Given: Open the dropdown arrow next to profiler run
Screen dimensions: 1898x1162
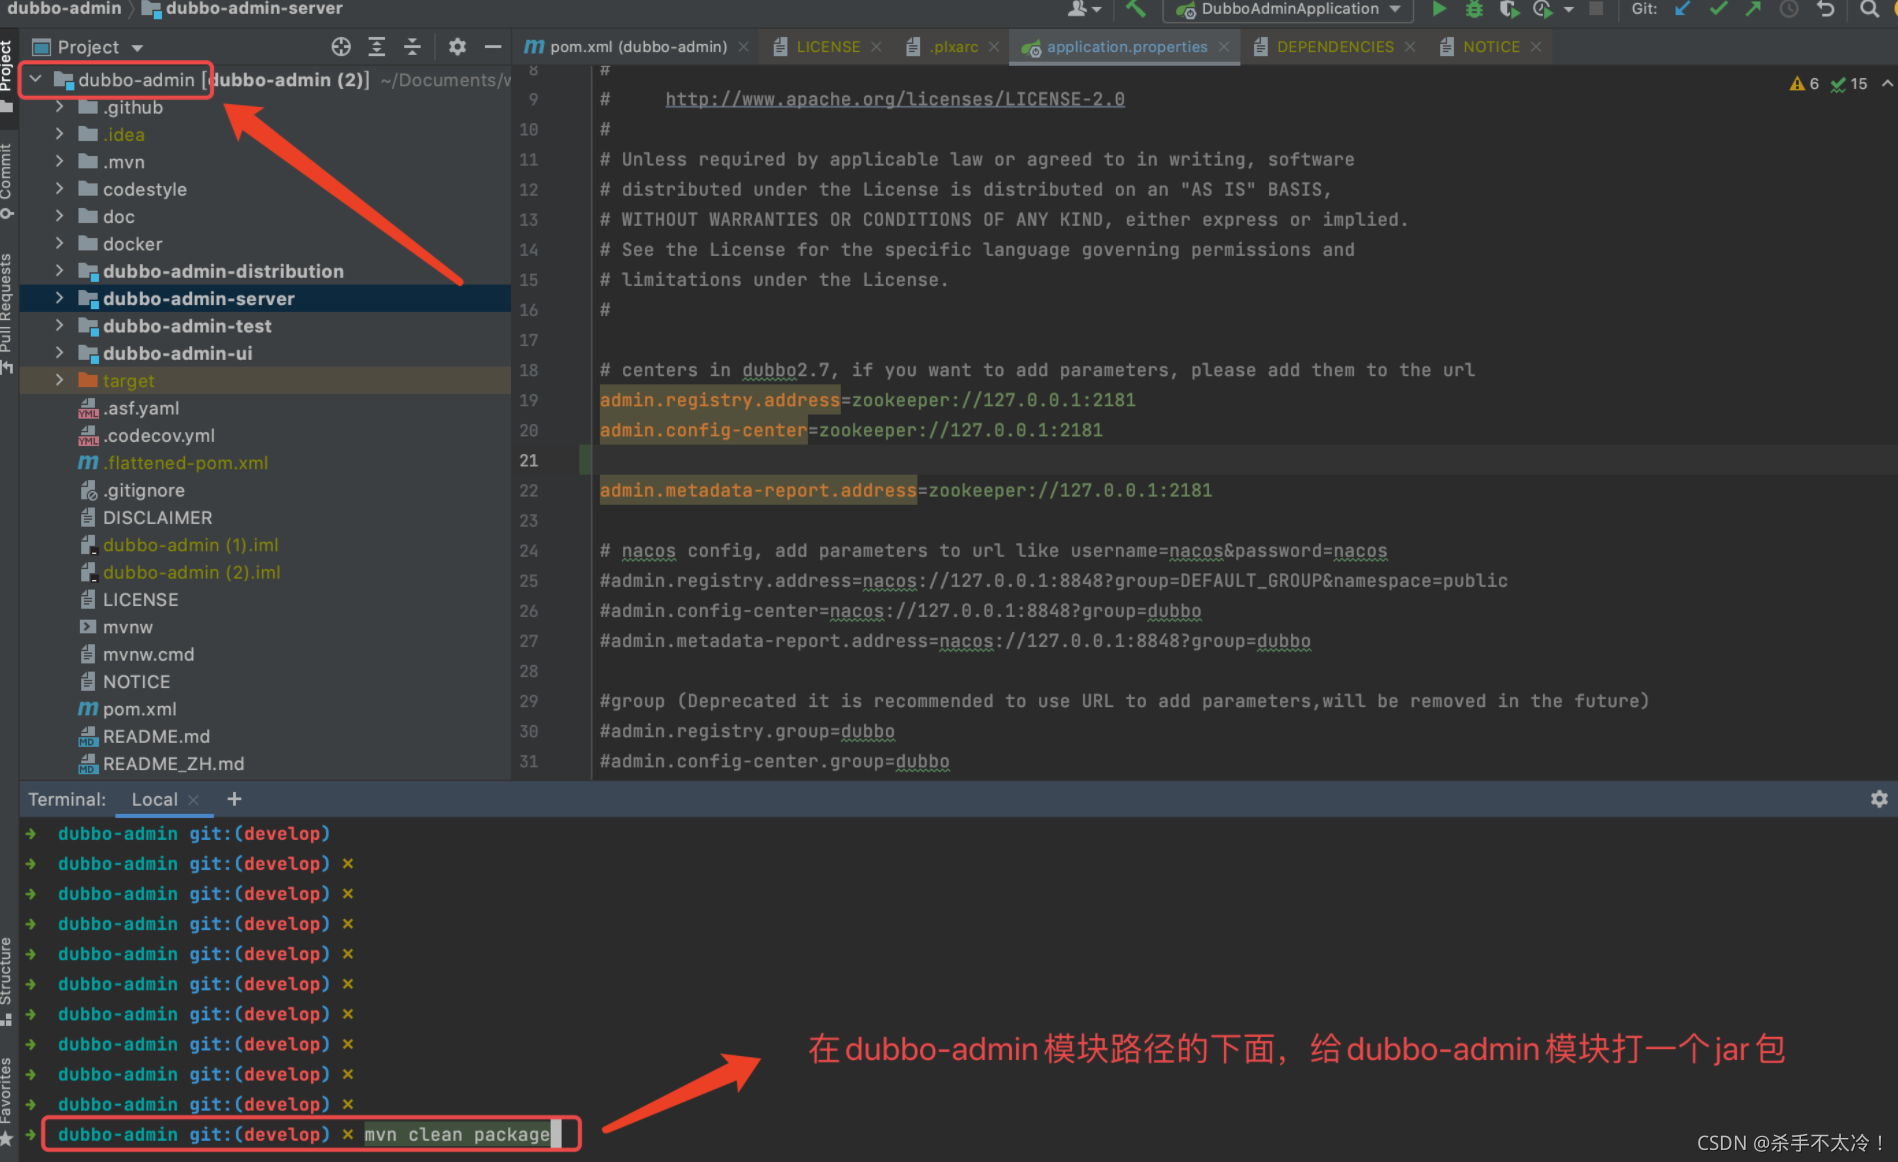Looking at the screenshot, I should pyautogui.click(x=1568, y=9).
